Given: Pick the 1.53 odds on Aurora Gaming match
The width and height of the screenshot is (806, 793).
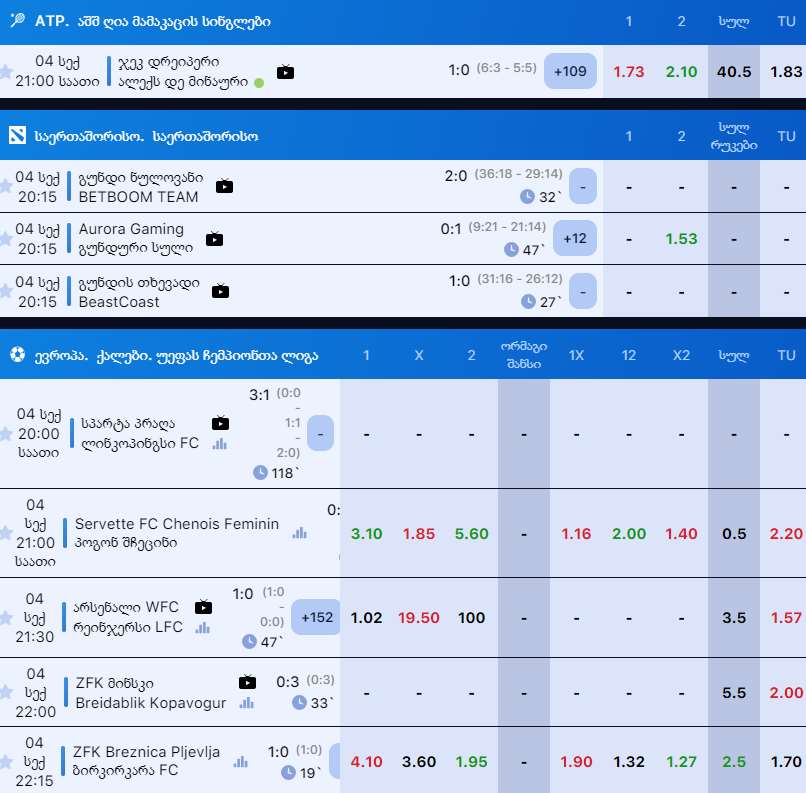Looking at the screenshot, I should tap(681, 239).
